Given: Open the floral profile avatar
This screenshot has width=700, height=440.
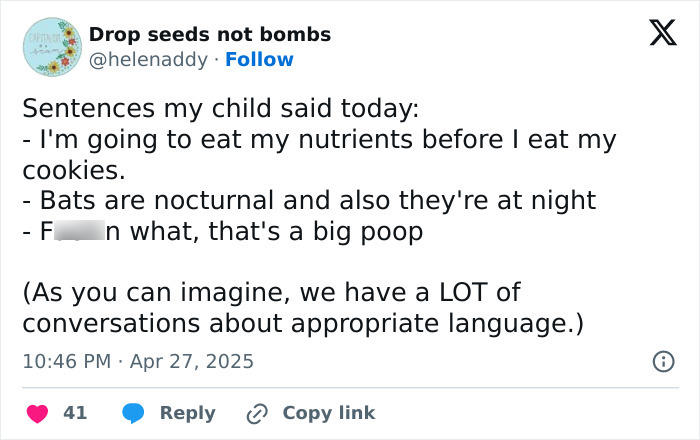Looking at the screenshot, I should point(51,47).
